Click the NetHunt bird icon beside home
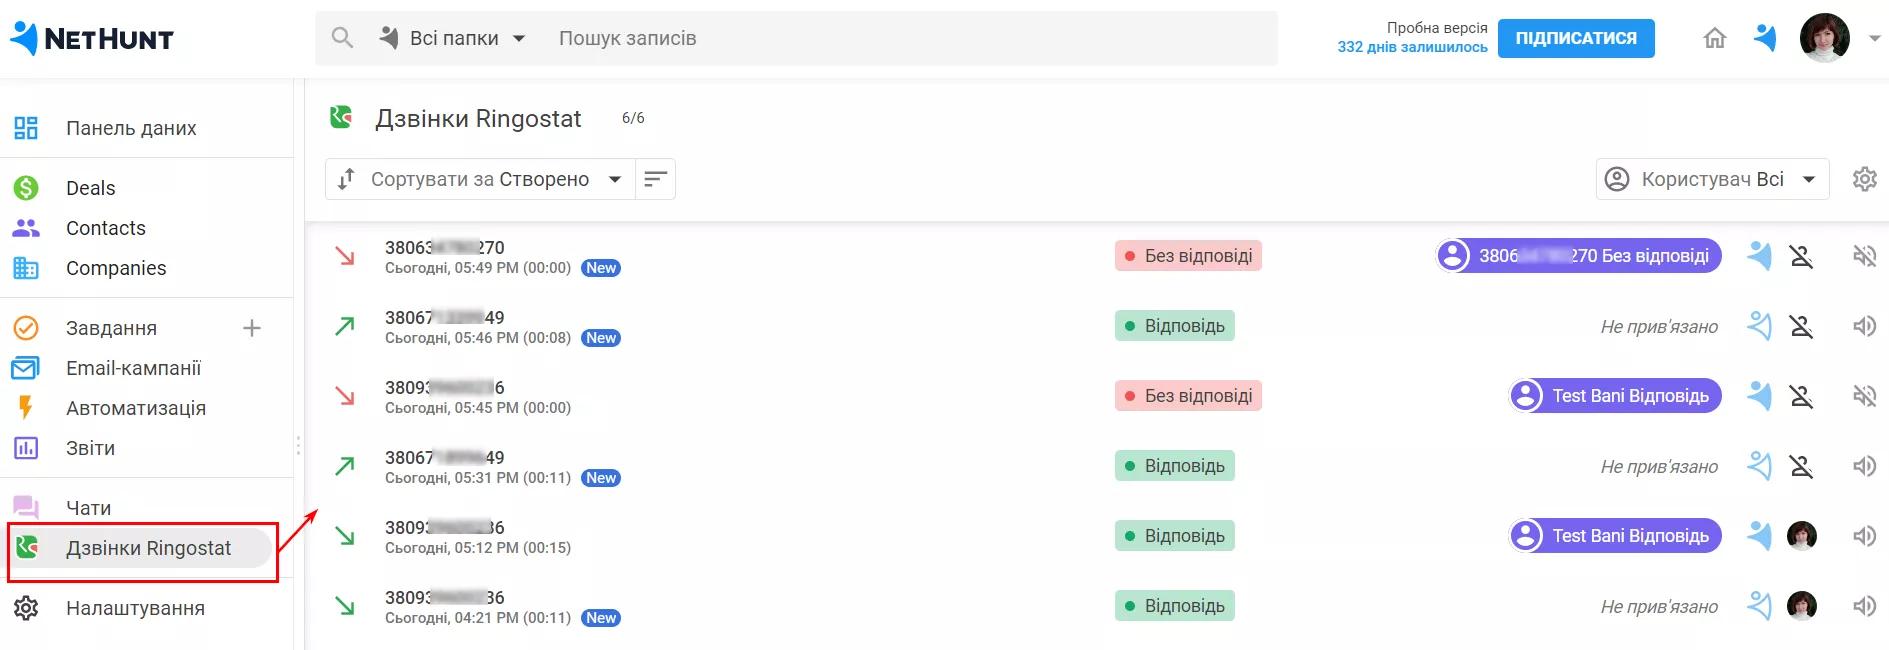The image size is (1889, 650). [x=1765, y=38]
